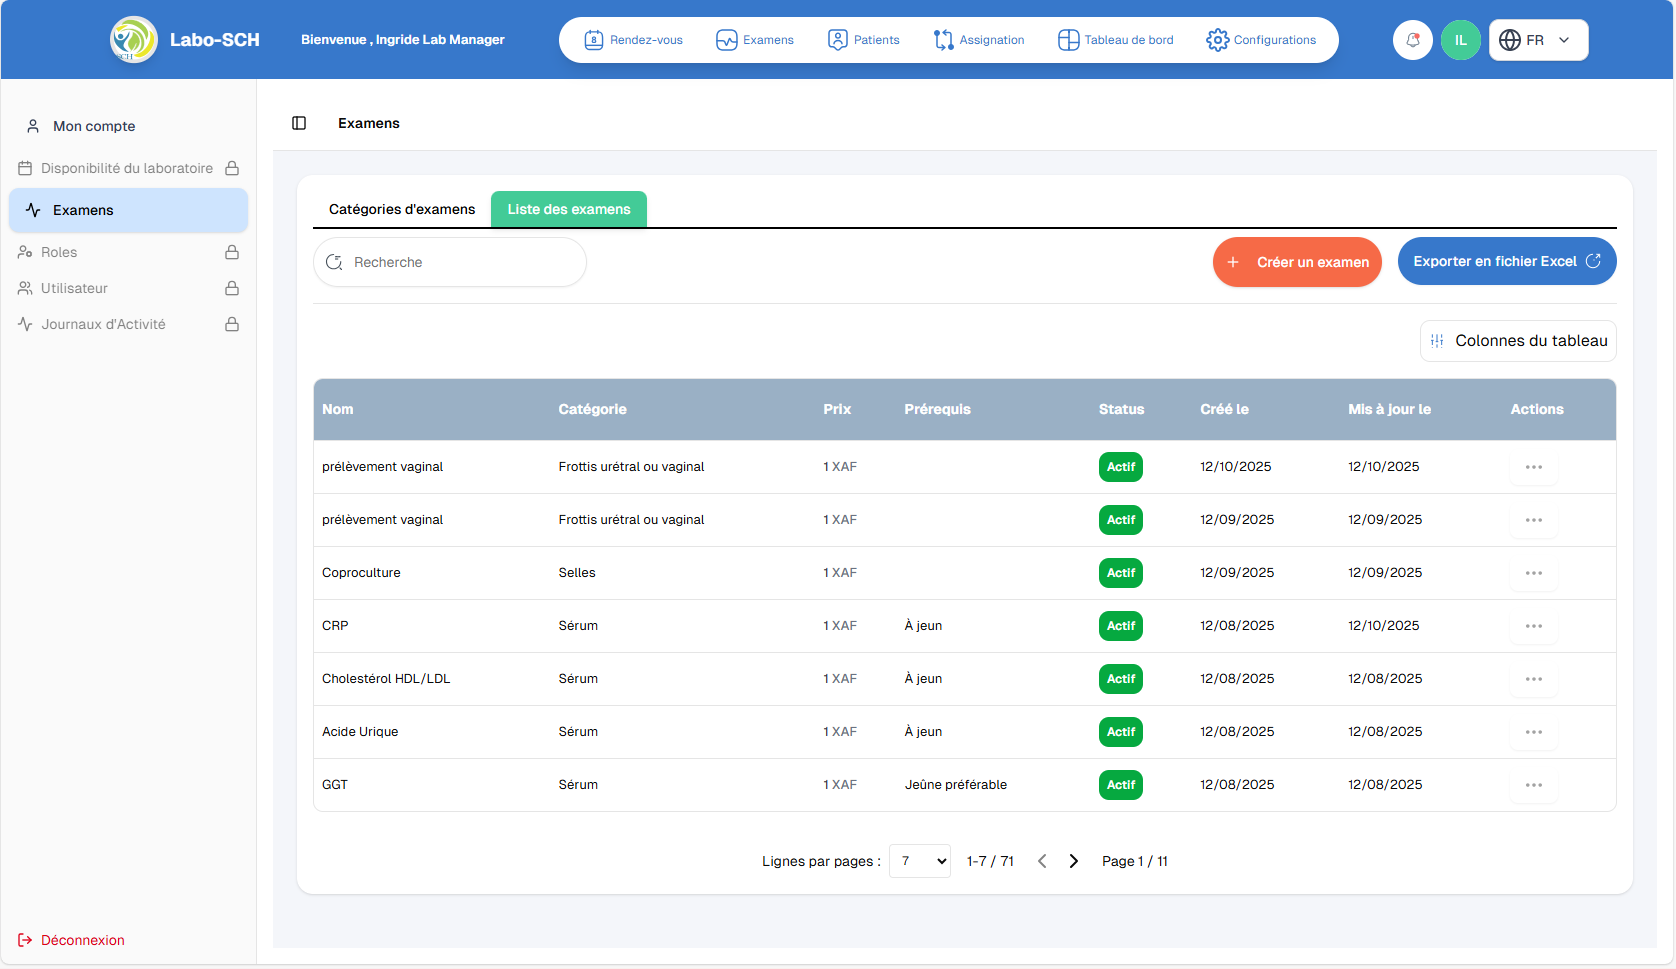This screenshot has width=1676, height=969.
Task: Open Colonnes du tableau column chooser
Action: coord(1518,341)
